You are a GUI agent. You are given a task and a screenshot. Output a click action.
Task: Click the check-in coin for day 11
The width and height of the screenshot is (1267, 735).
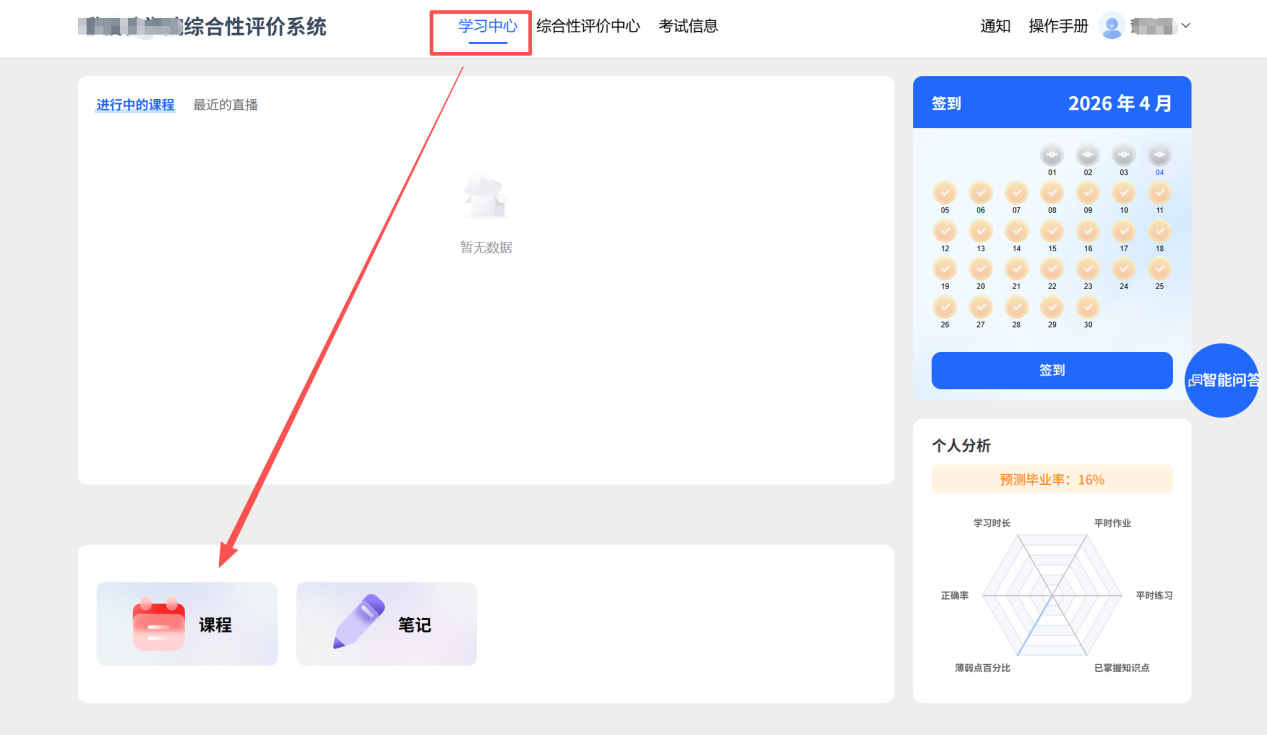1159,193
